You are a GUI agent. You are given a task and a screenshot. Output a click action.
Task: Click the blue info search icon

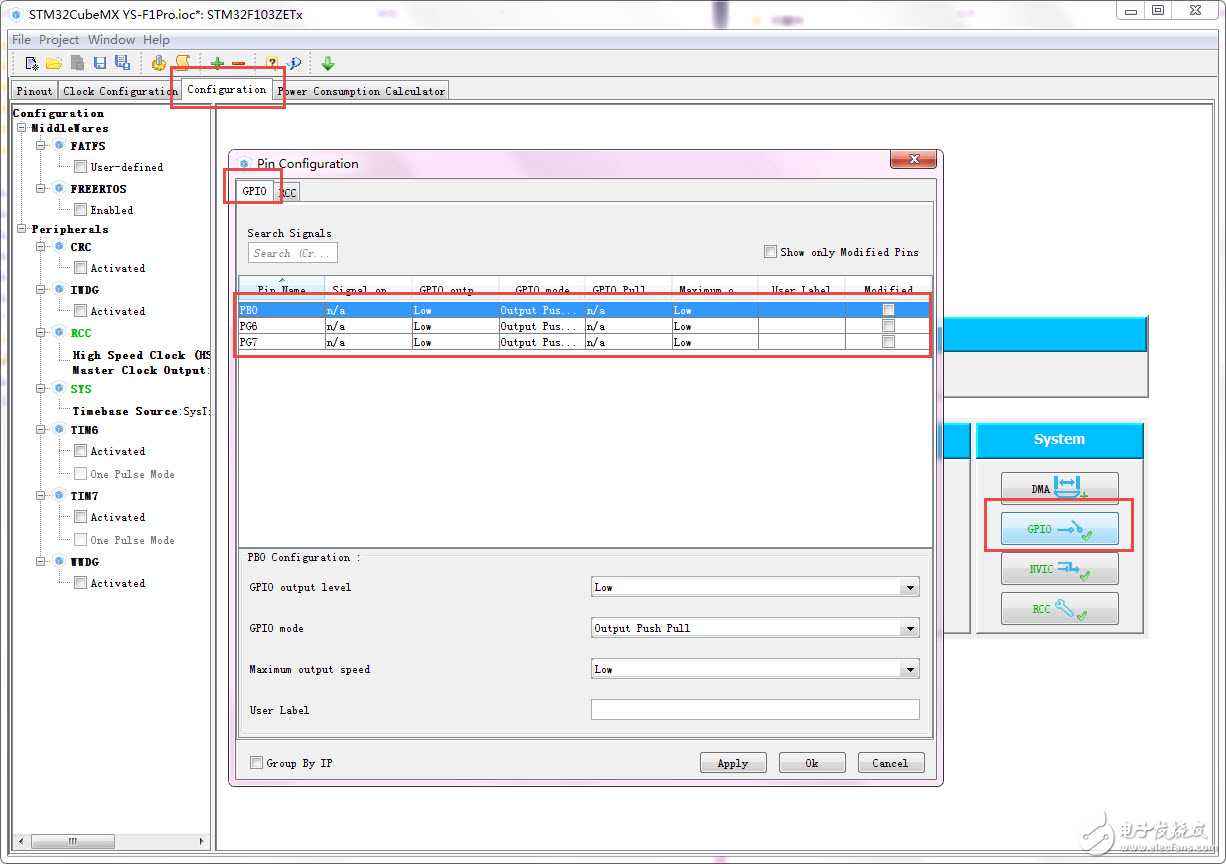[294, 63]
